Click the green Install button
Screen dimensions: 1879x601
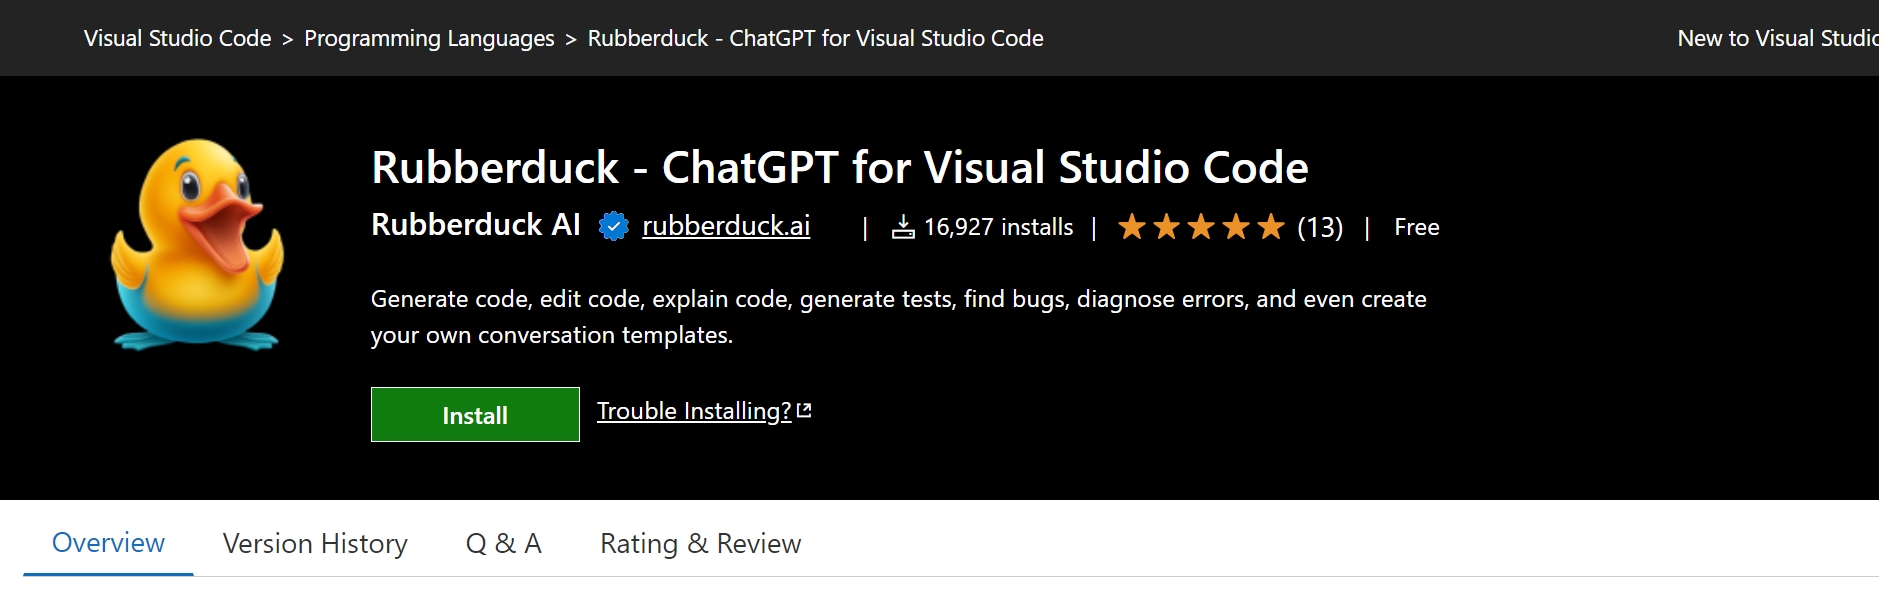coord(474,414)
